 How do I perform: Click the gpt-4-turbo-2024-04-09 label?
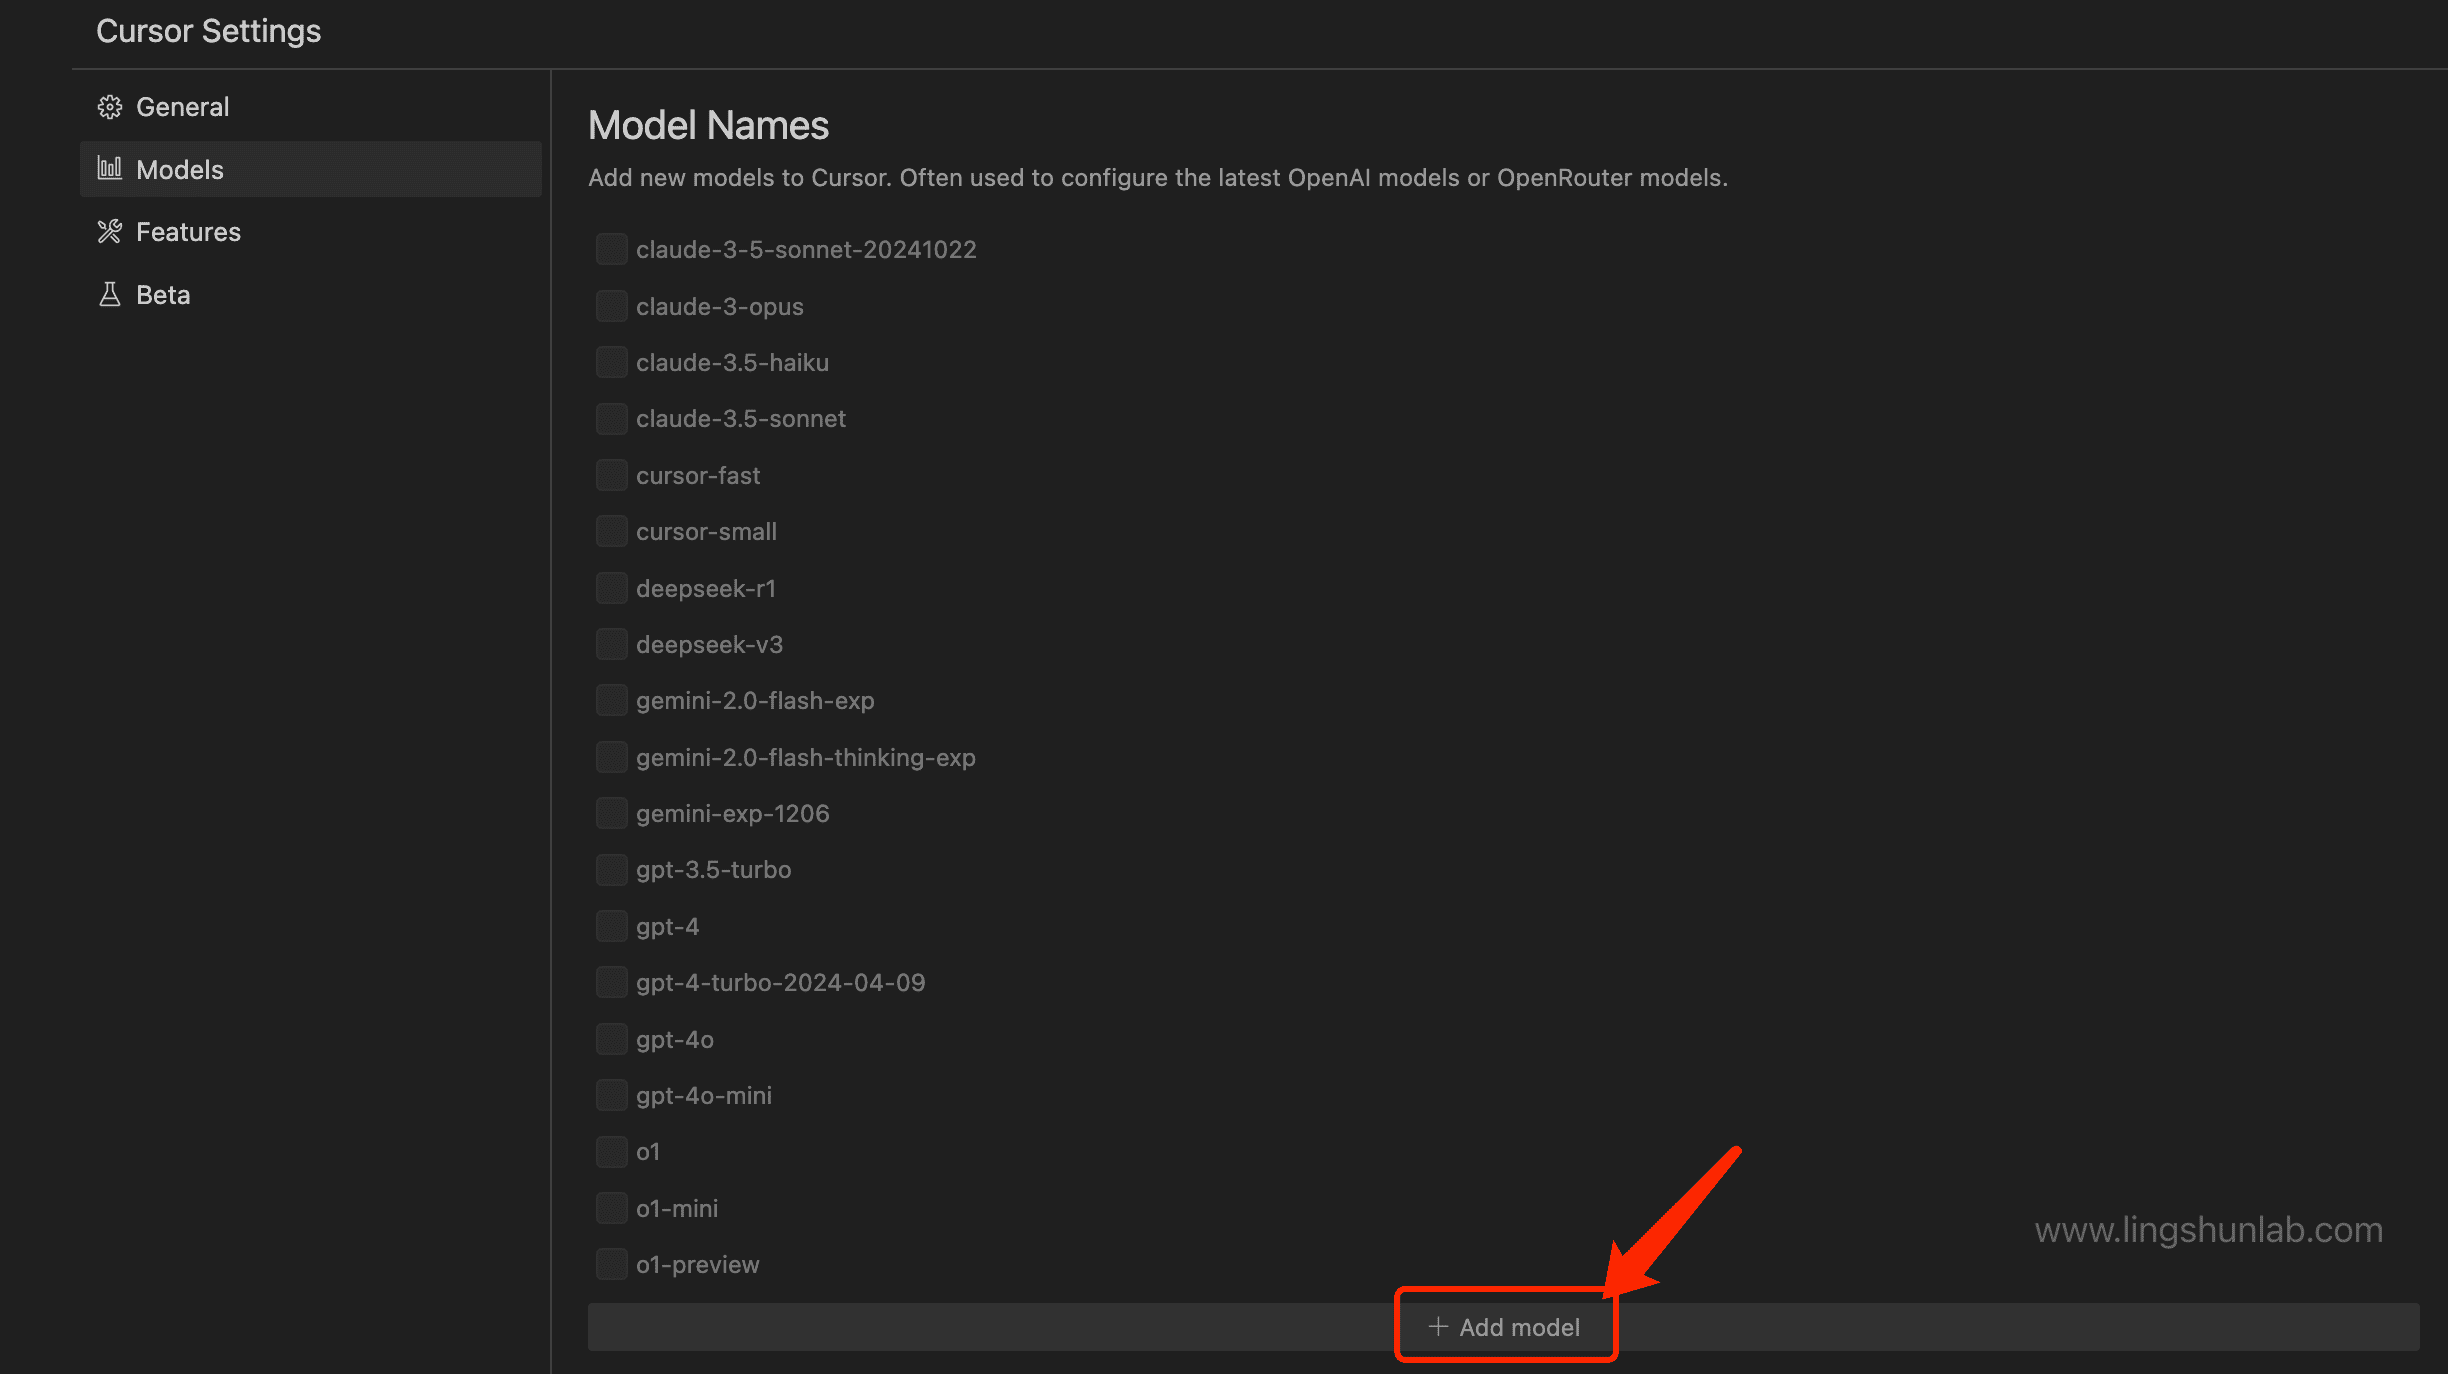click(781, 982)
